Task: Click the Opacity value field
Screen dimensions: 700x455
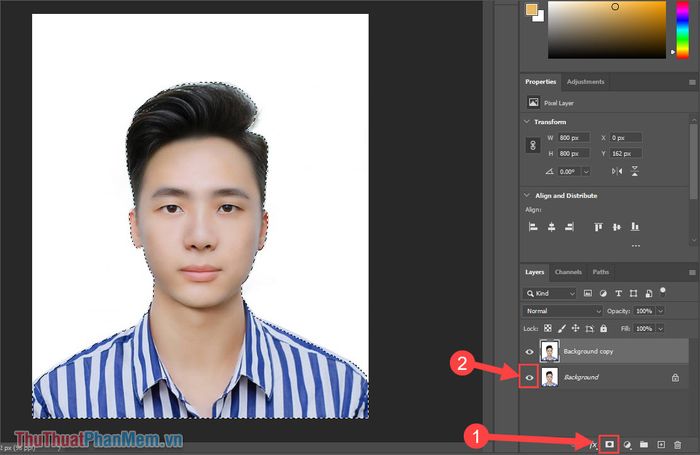Action: (644, 311)
